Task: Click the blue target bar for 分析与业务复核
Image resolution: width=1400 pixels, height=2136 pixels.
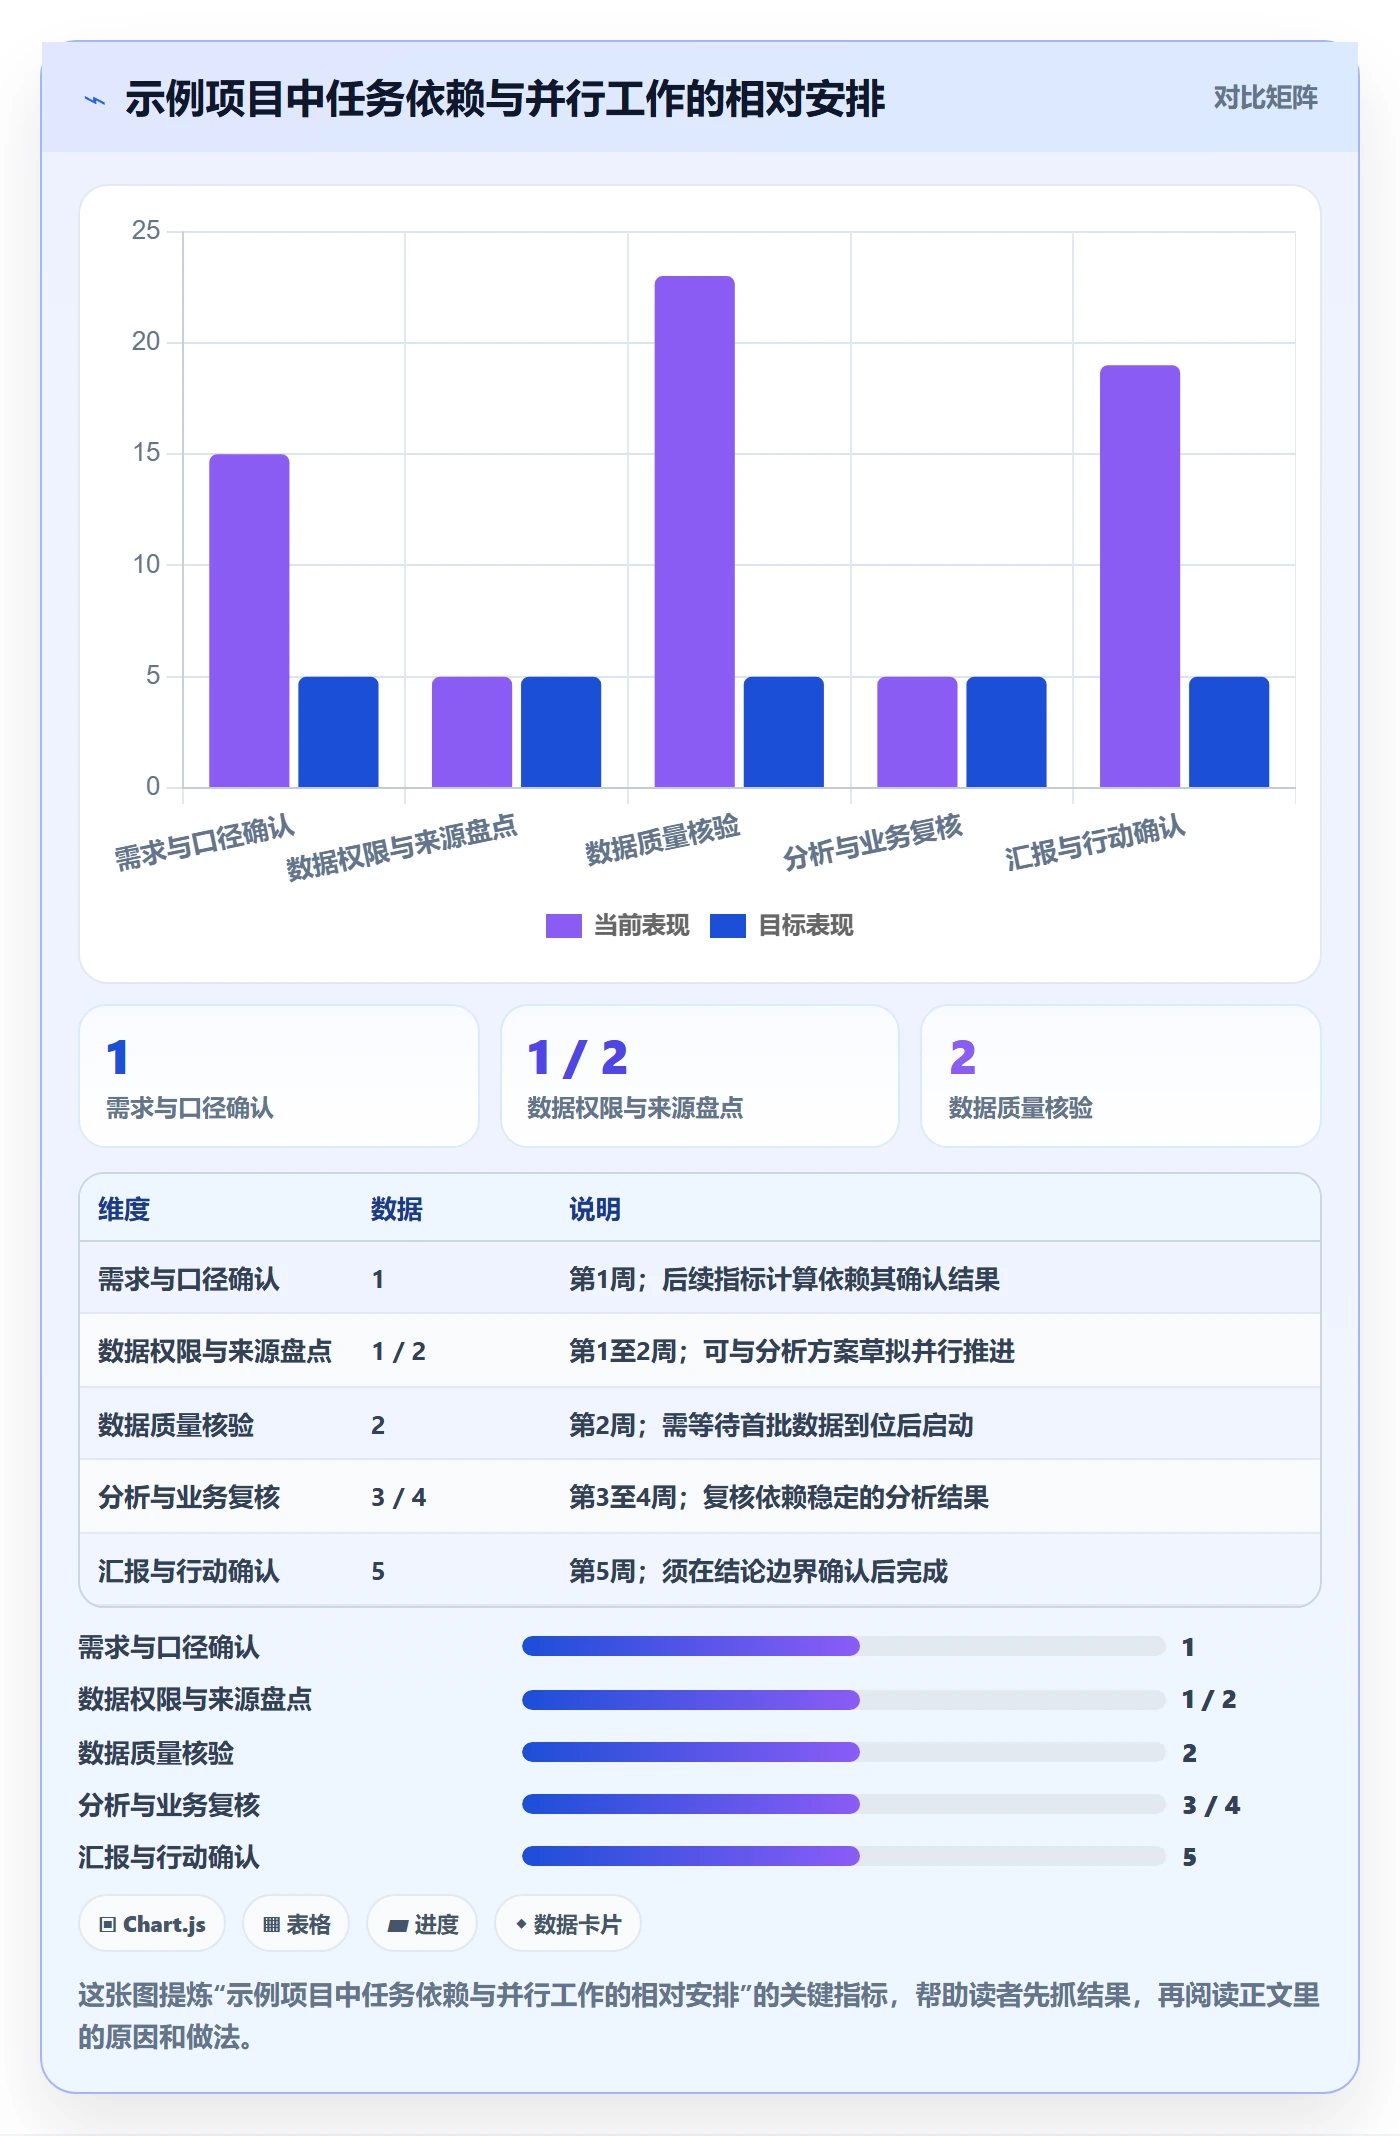Action: [x=1006, y=732]
